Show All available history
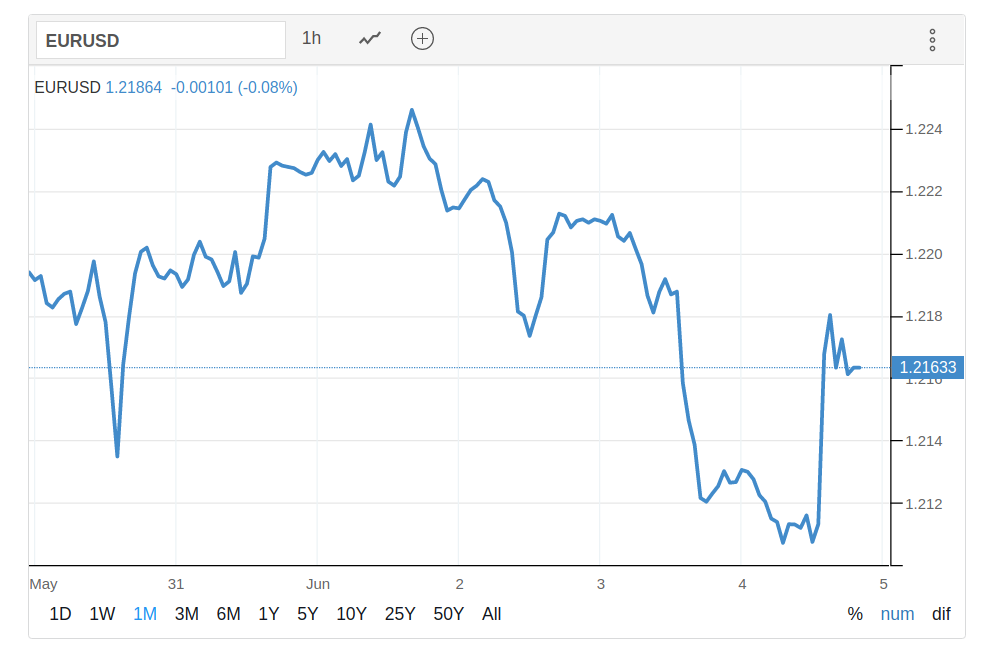Viewport: 981px width, 664px height. click(491, 614)
